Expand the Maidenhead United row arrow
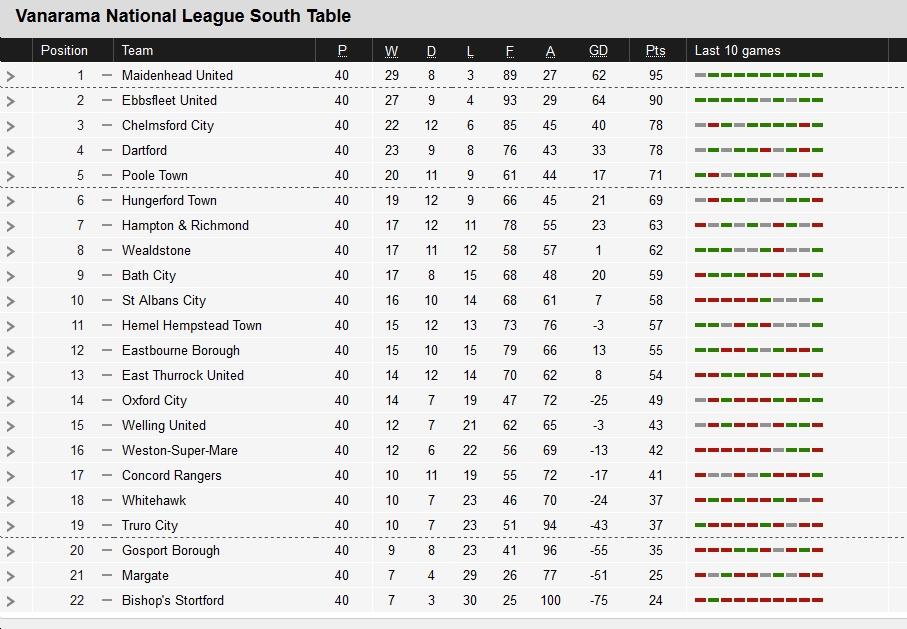 pyautogui.click(x=10, y=76)
